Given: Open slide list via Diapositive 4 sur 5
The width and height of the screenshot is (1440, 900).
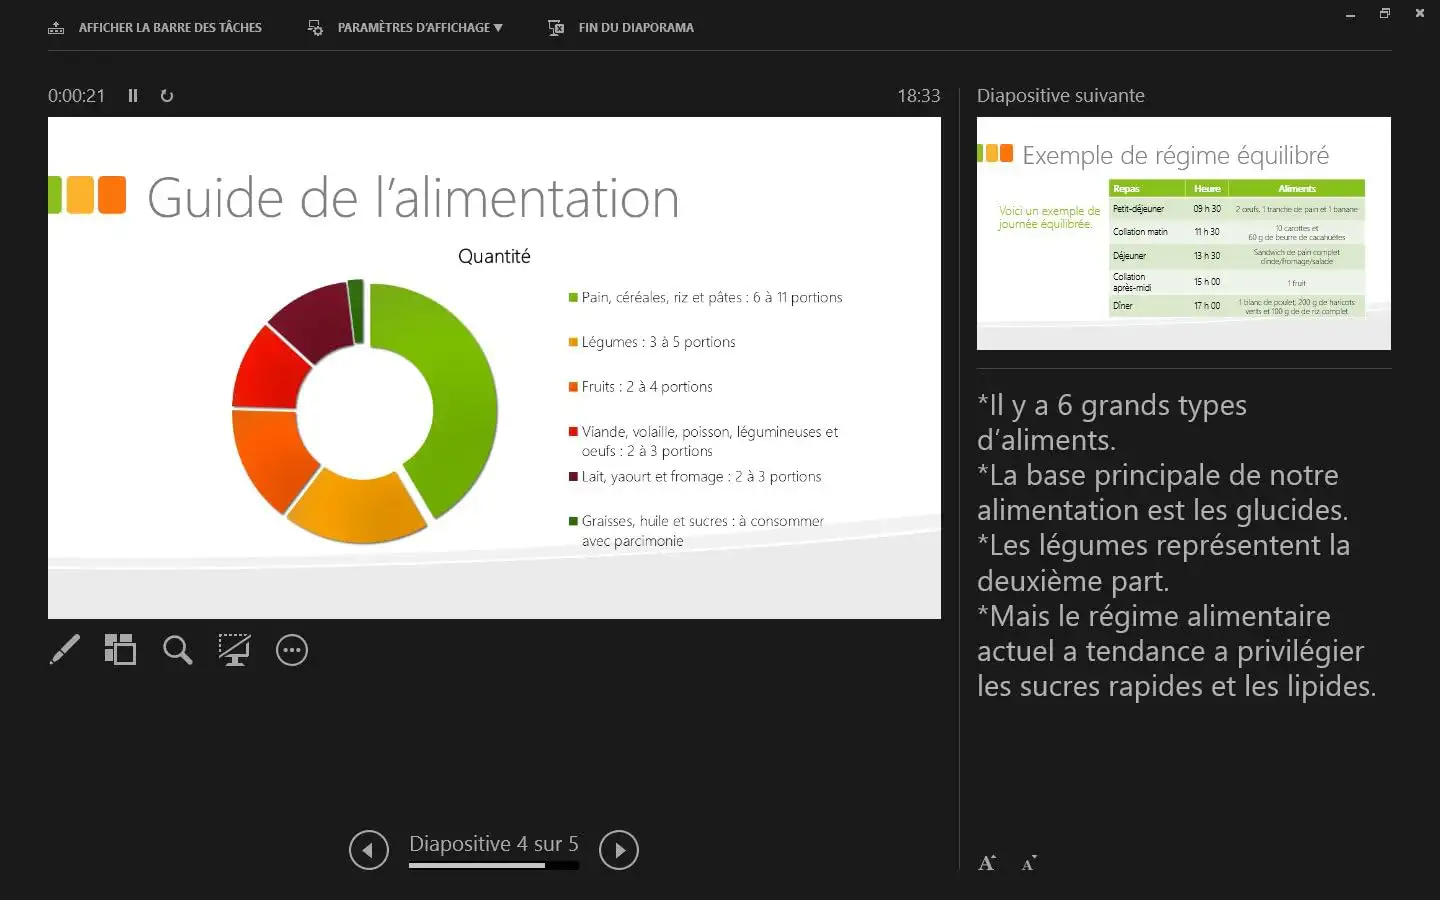Looking at the screenshot, I should pyautogui.click(x=493, y=844).
